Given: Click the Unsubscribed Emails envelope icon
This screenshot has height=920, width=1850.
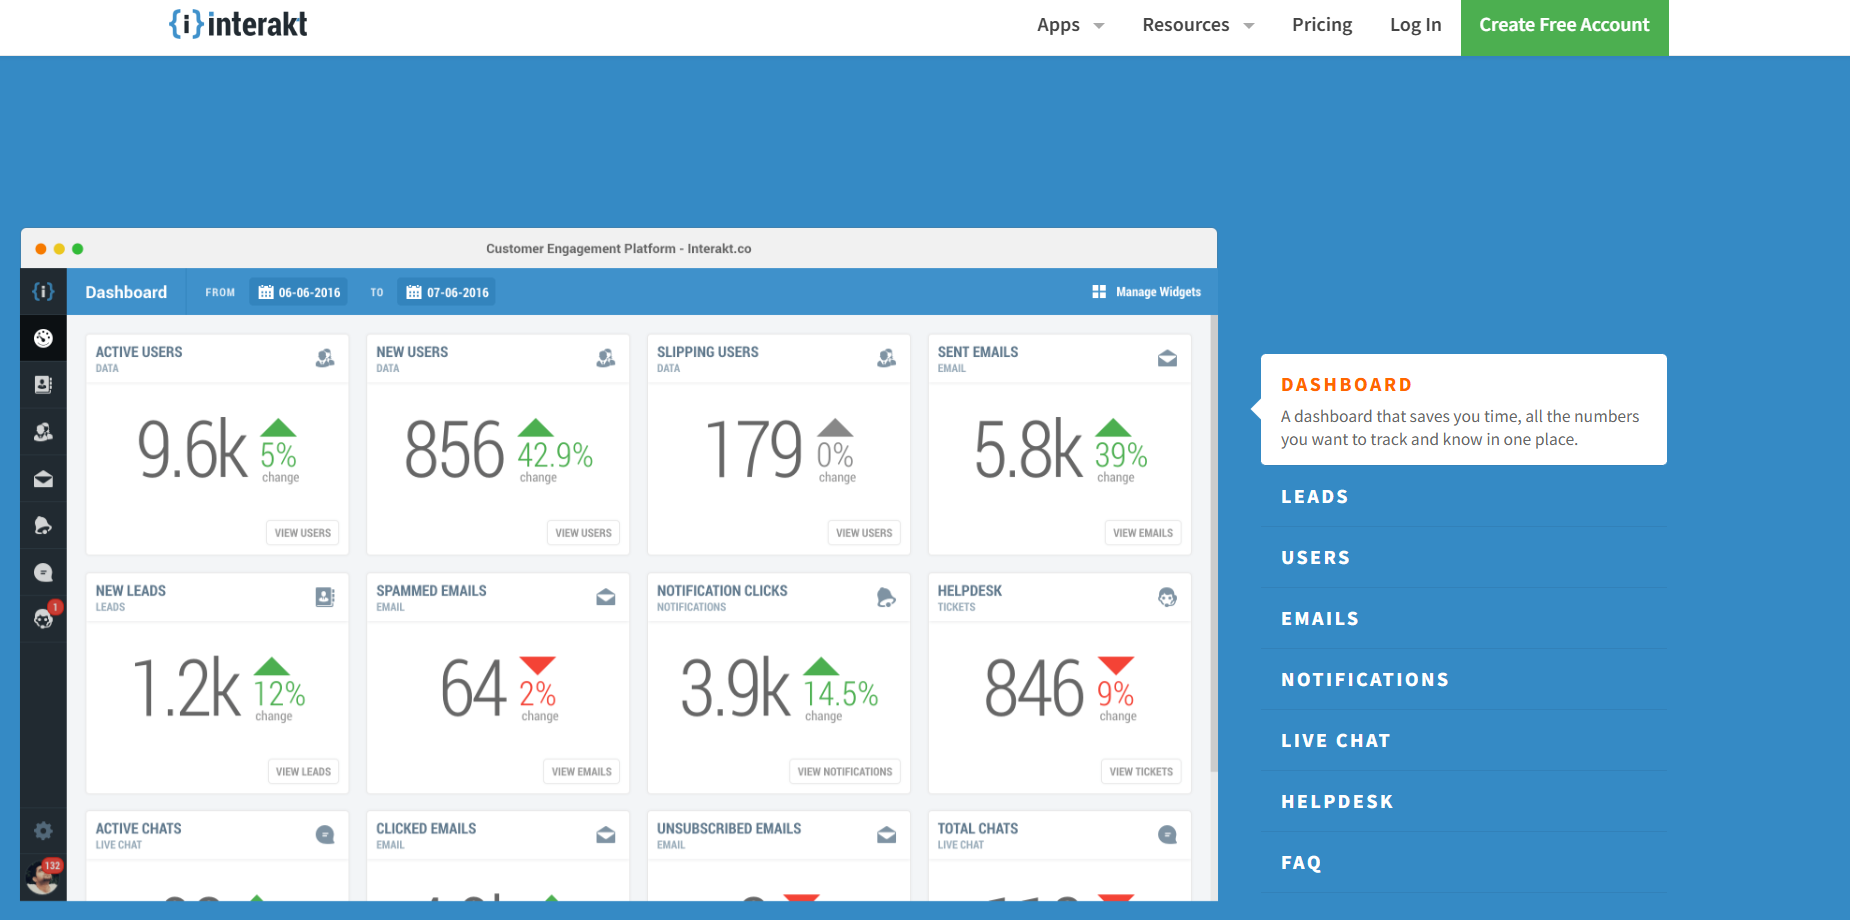Looking at the screenshot, I should (887, 835).
